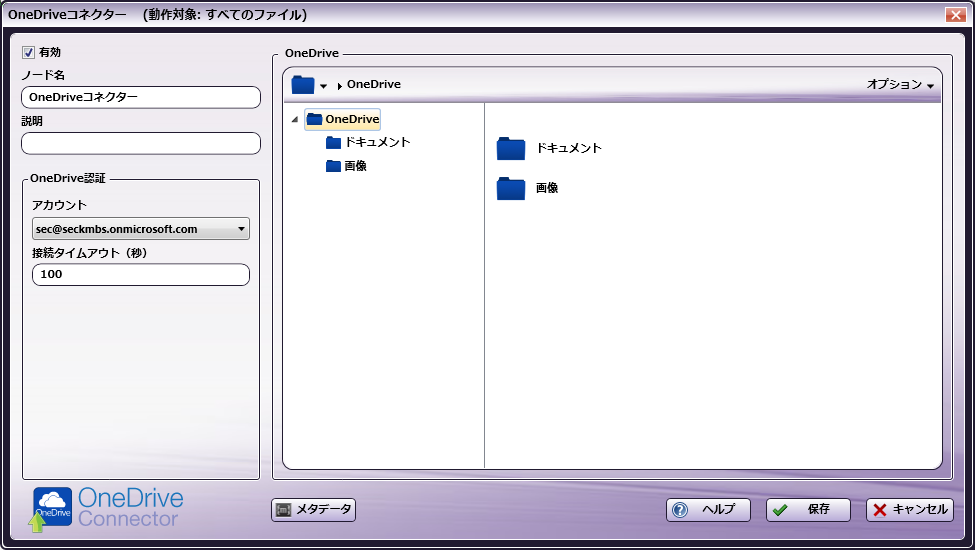Click the OneDrive Connector cloud logo
Viewport: 976px width, 550px height.
click(x=52, y=508)
